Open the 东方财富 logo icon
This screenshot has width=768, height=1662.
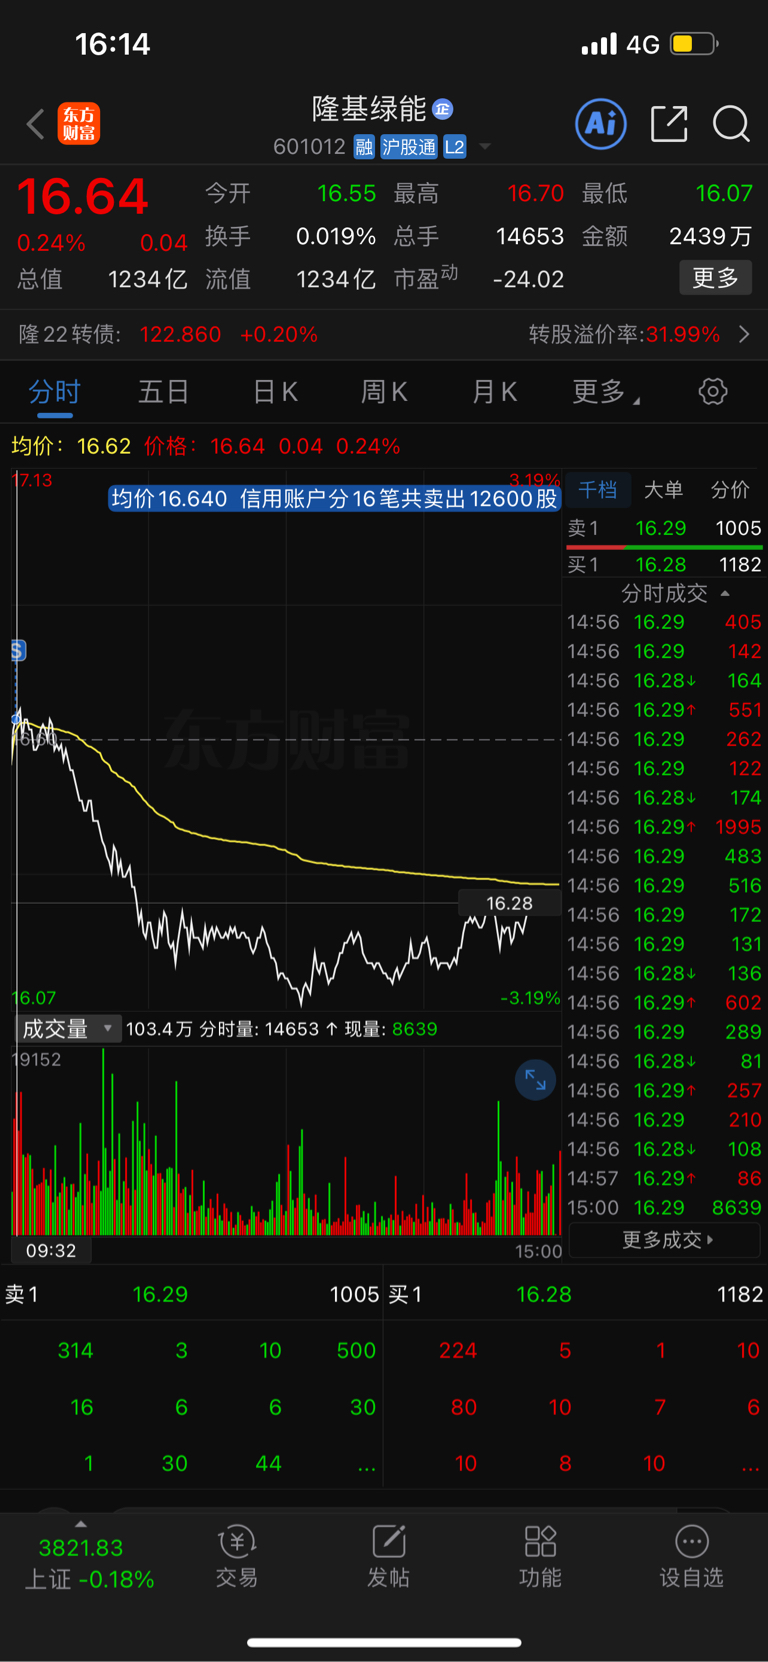(79, 124)
